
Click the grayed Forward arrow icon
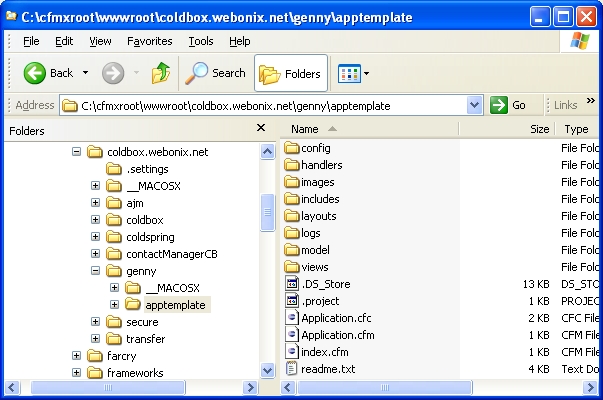[x=113, y=73]
